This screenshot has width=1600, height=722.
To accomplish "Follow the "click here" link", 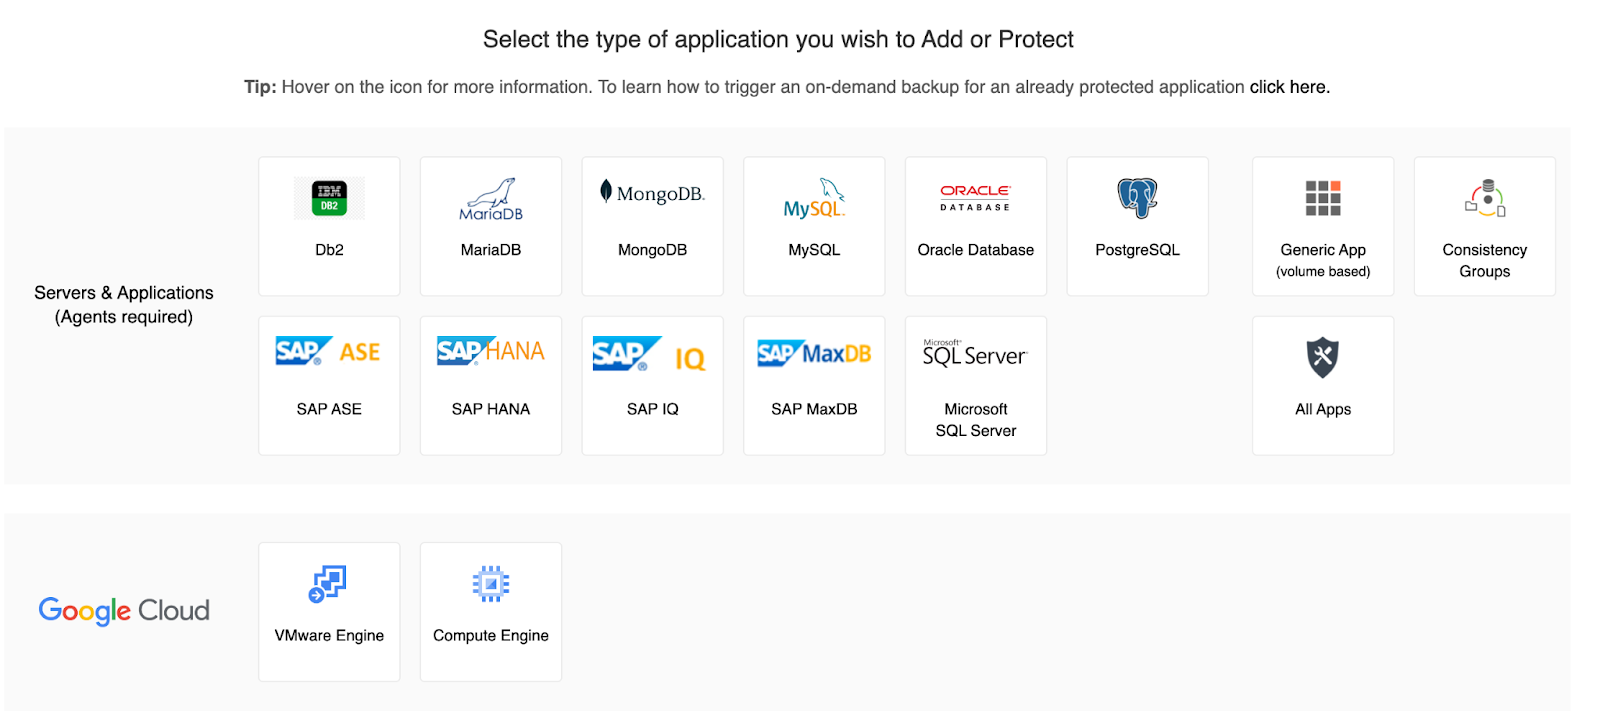I will point(1289,87).
